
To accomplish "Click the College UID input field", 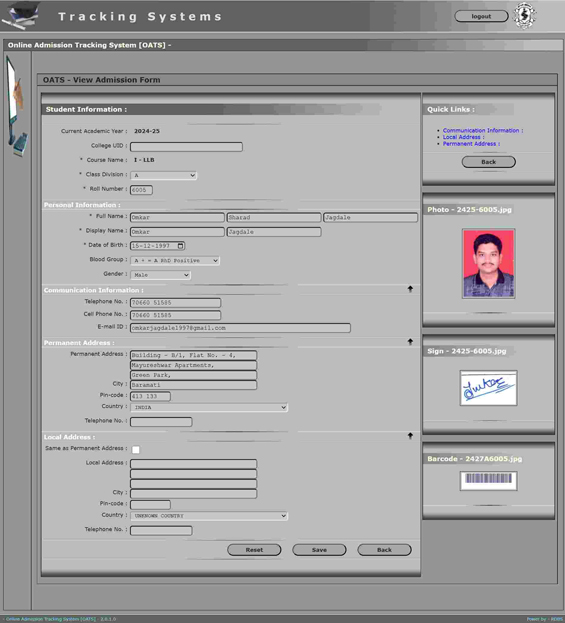I will [x=186, y=147].
